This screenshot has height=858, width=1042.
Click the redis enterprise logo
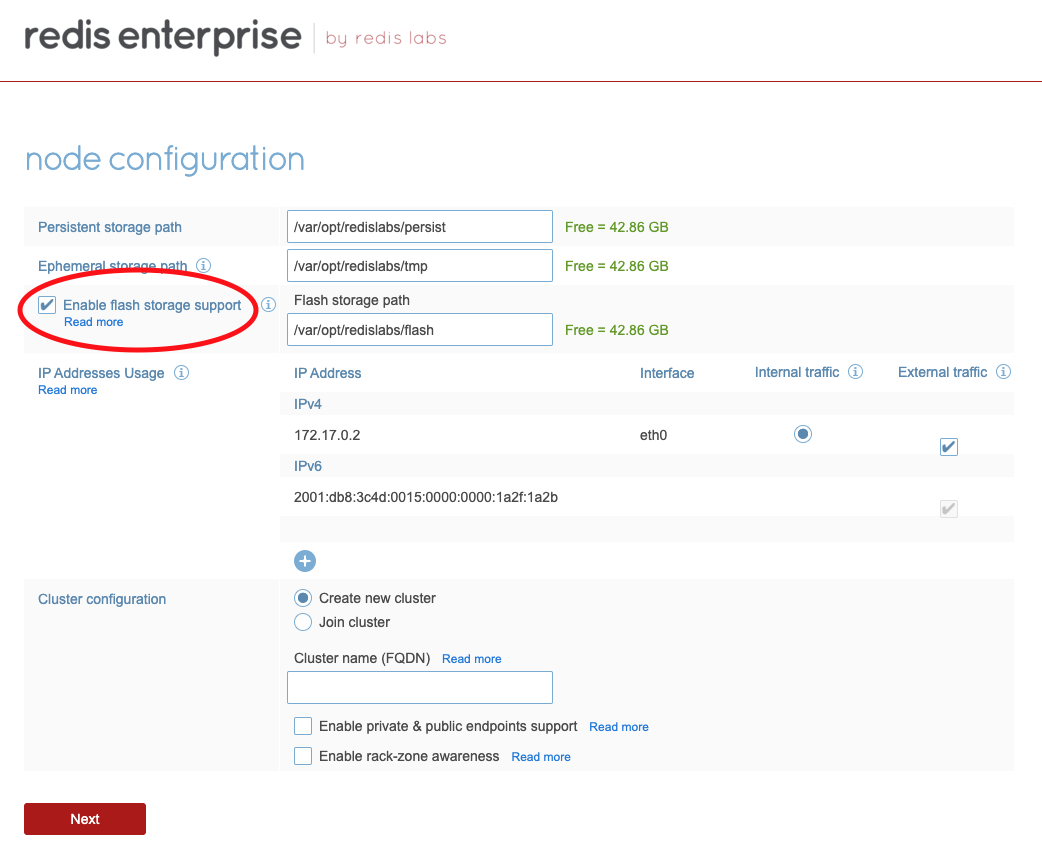163,38
